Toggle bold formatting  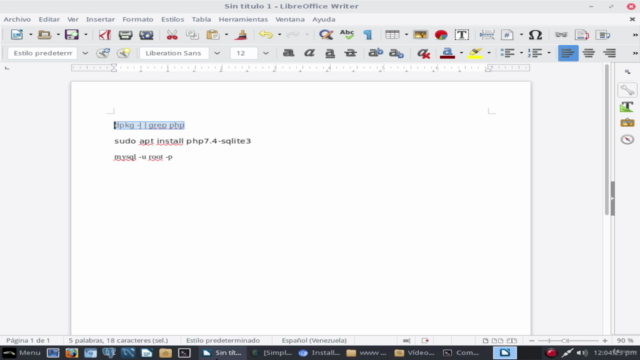(x=288, y=53)
